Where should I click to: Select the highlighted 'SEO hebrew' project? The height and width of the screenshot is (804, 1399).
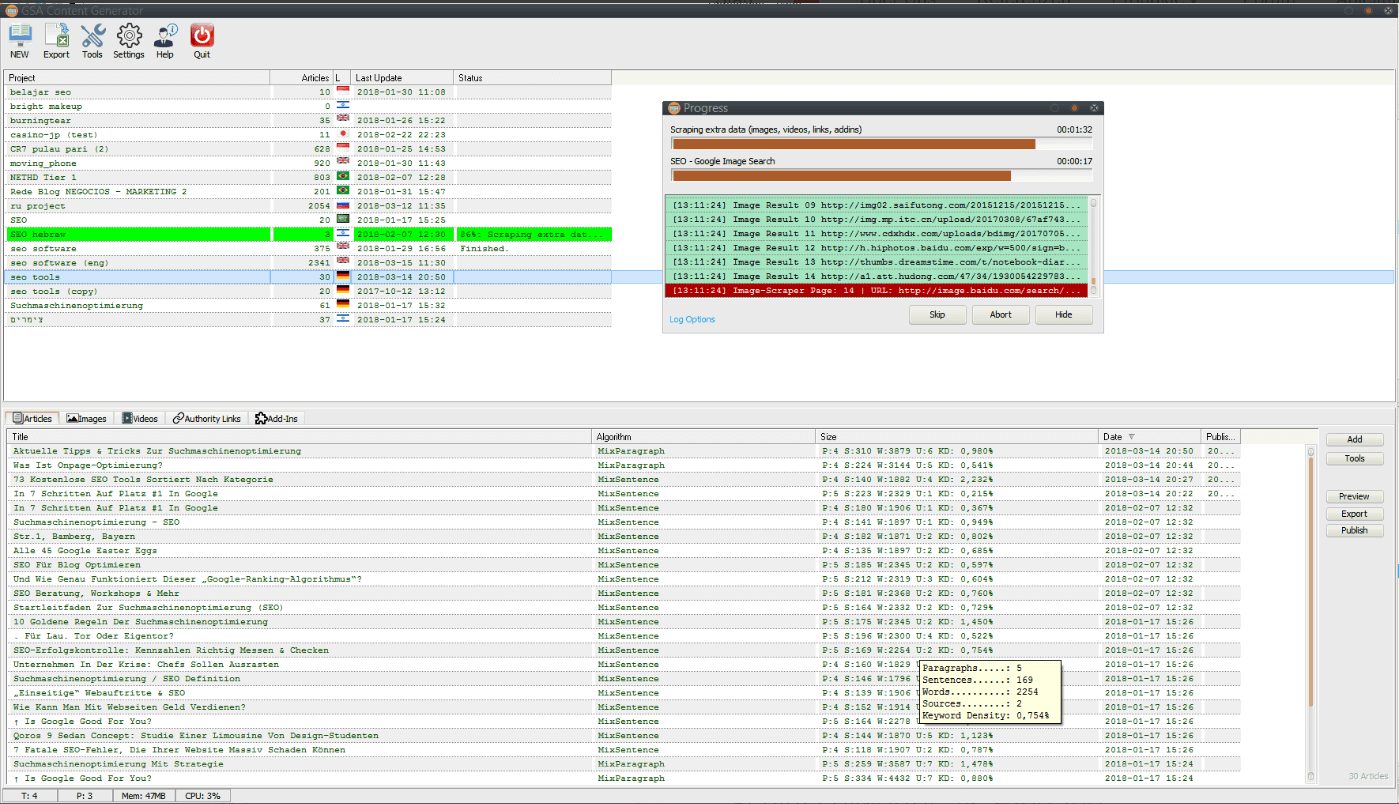(308, 234)
